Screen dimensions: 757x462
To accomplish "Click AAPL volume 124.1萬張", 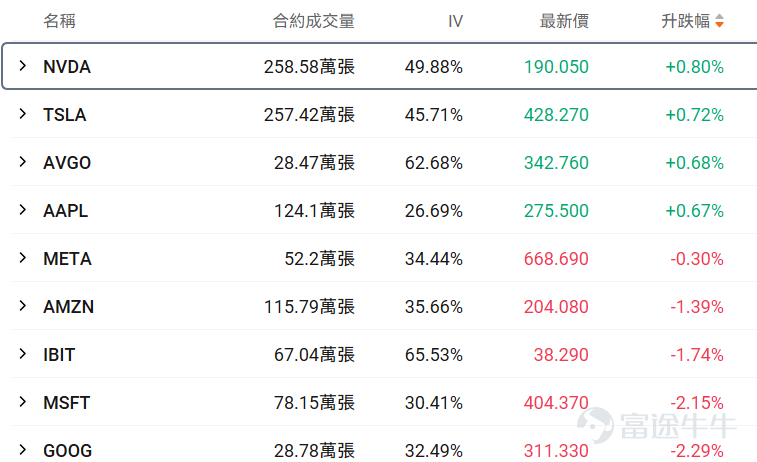I will coord(314,211).
